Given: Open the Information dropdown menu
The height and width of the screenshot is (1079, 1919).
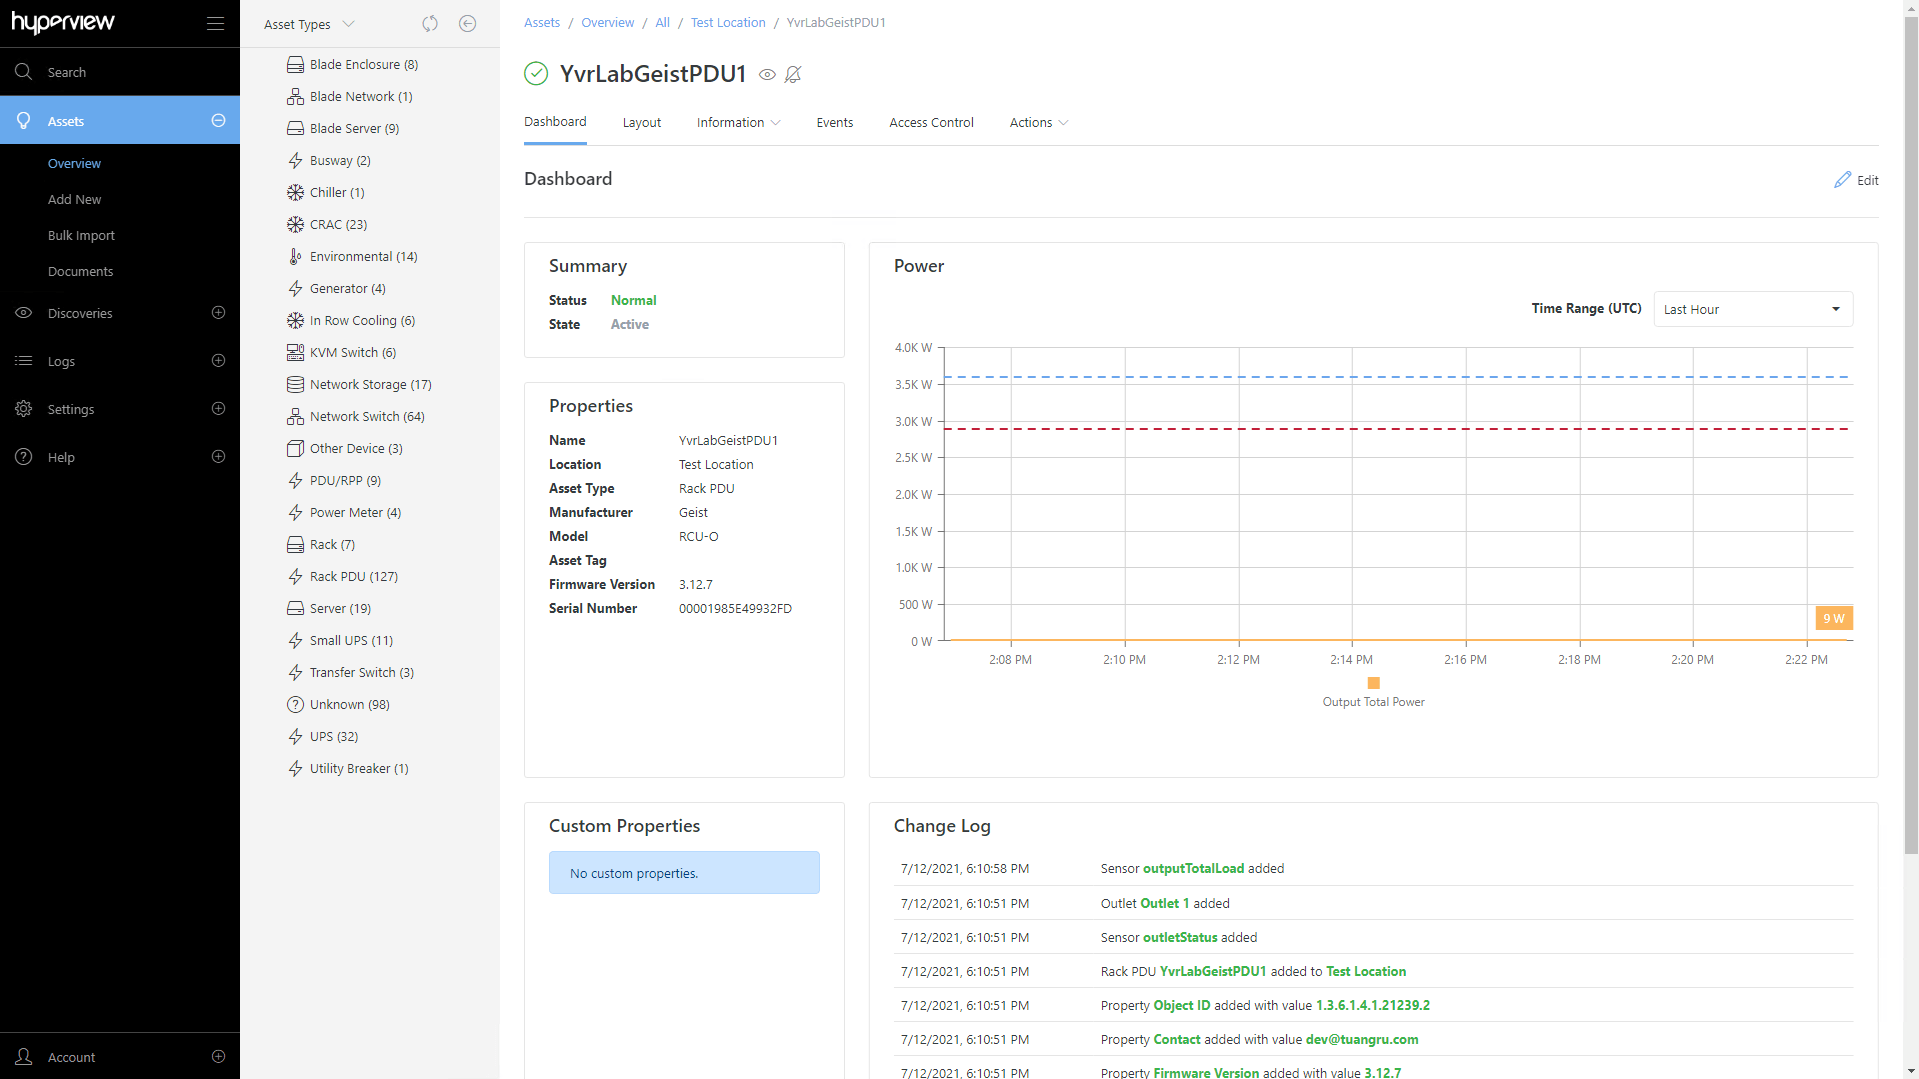Looking at the screenshot, I should pos(738,122).
